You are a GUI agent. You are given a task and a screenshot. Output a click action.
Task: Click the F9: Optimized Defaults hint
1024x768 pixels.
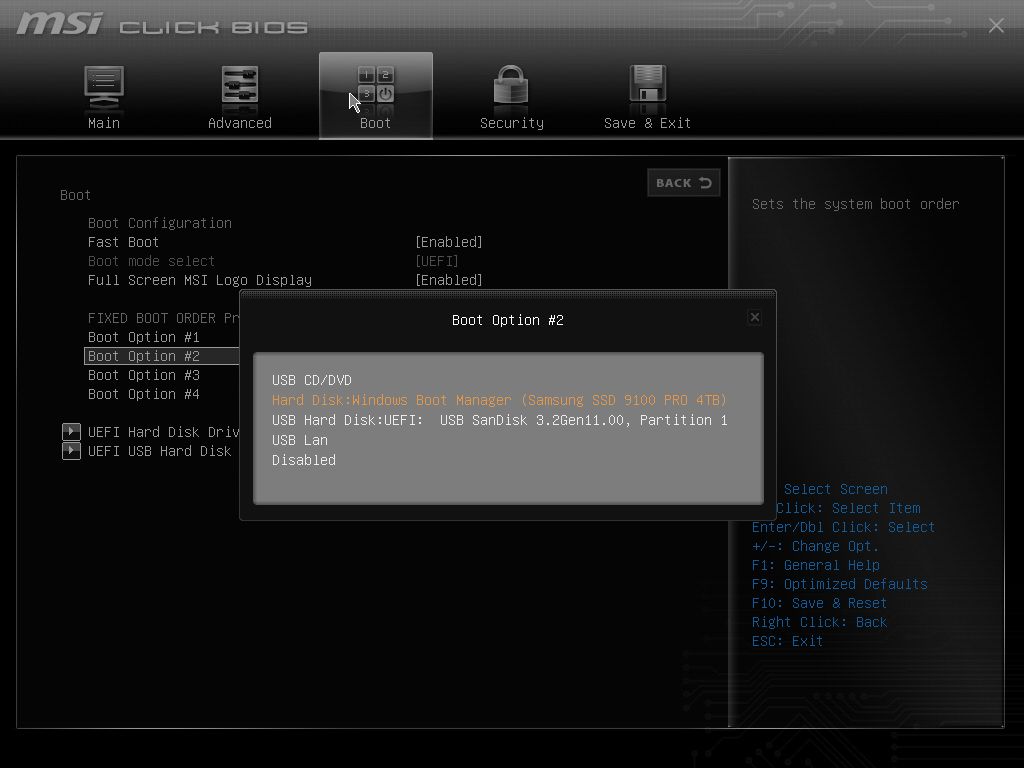tap(839, 584)
